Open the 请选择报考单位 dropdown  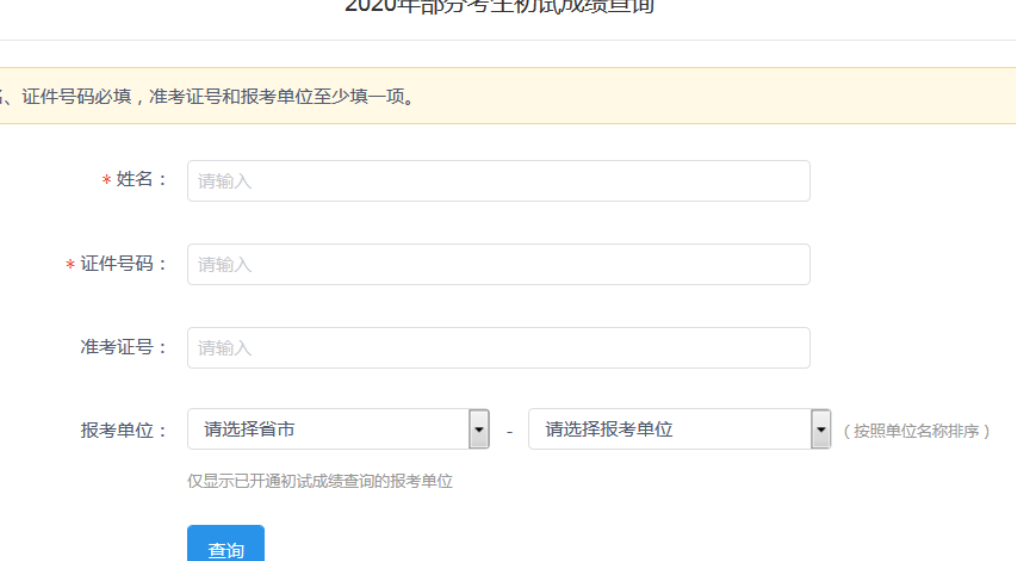(x=668, y=429)
